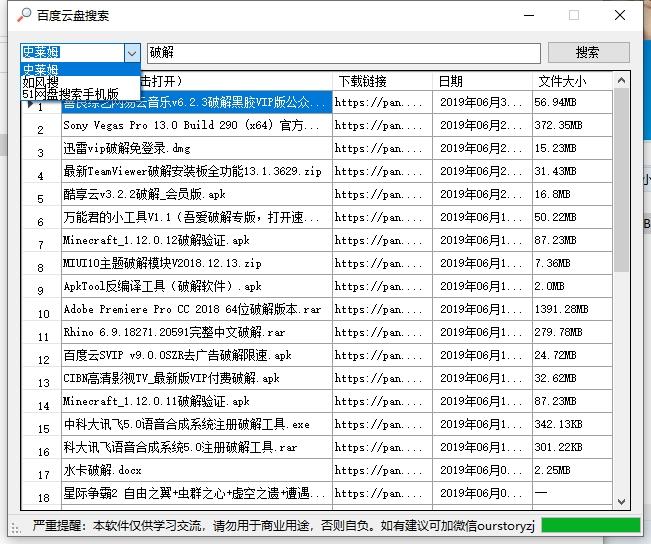Select Minecraft_1.12.0.11破解验证.apk

tap(197, 401)
